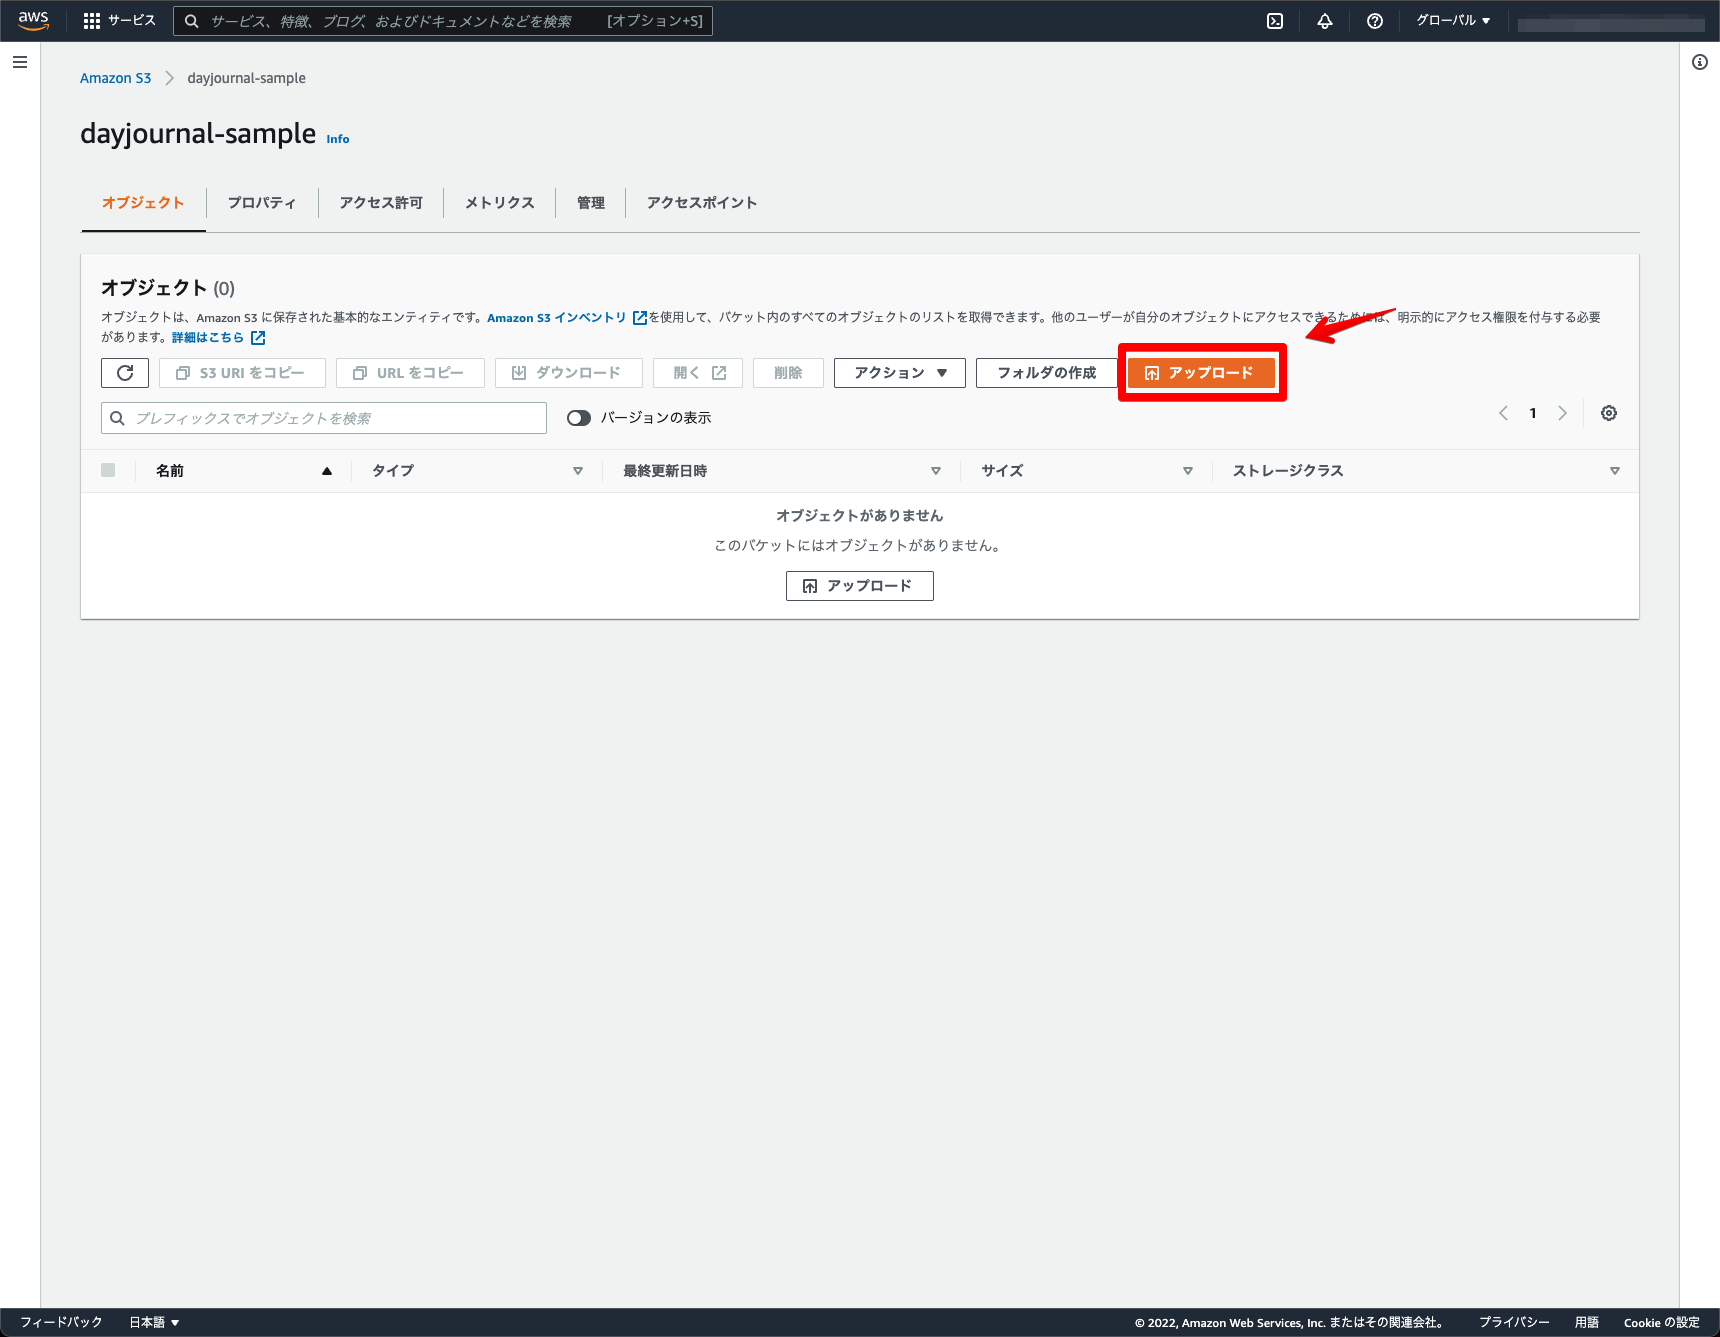Image resolution: width=1720 pixels, height=1337 pixels.
Task: Open 詳細はこちら link
Action: click(208, 338)
